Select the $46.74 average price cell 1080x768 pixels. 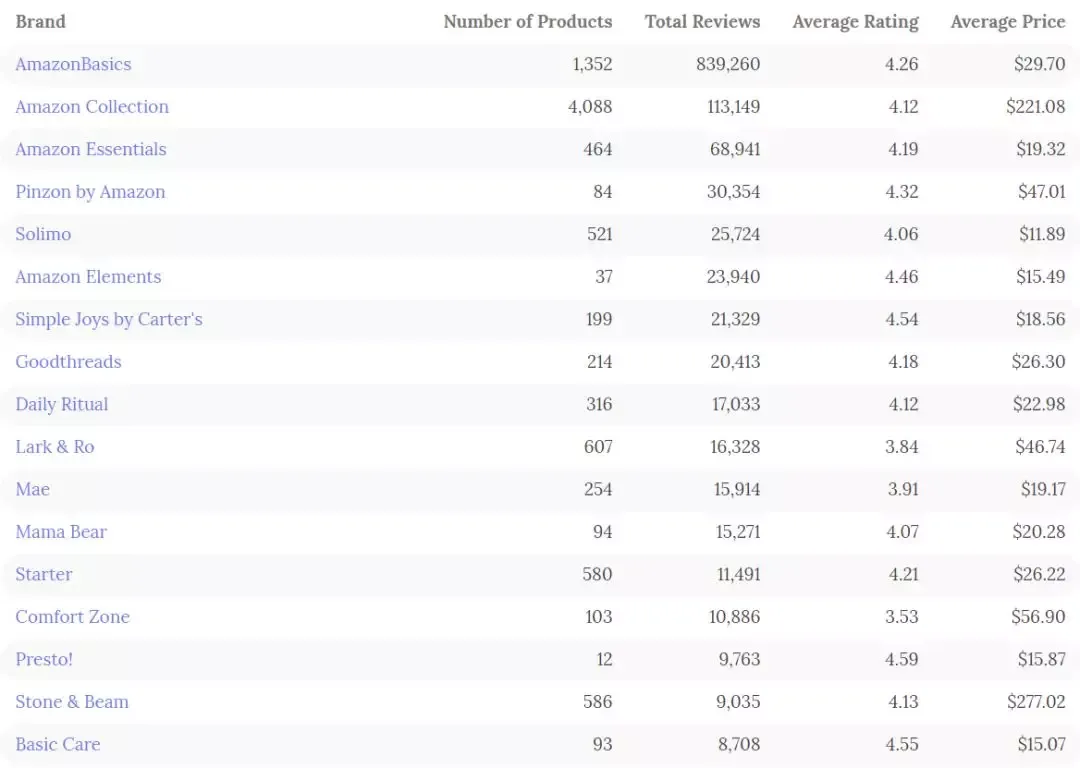pos(1040,447)
